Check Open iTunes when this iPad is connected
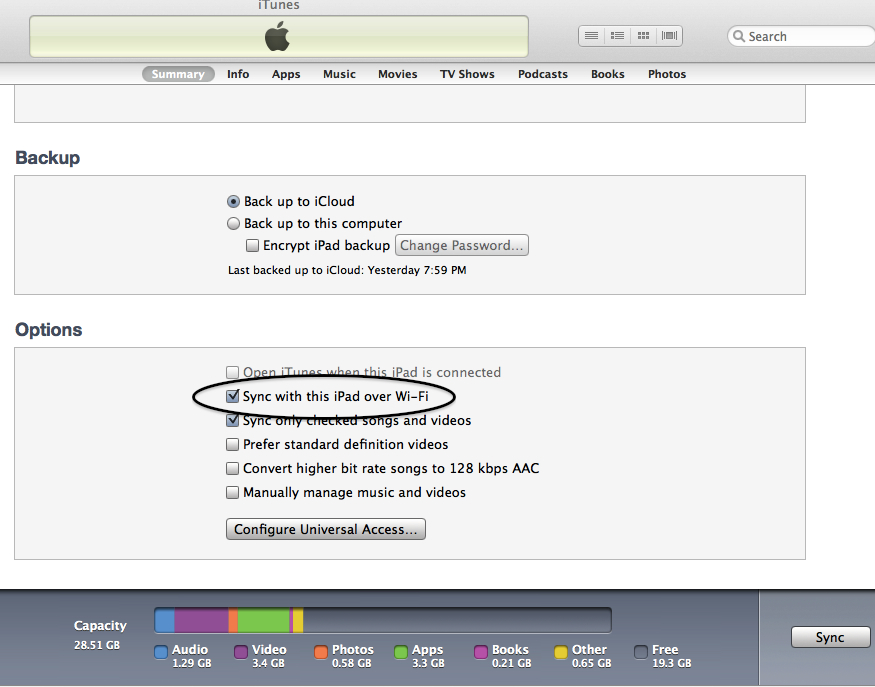875x687 pixels. 232,372
